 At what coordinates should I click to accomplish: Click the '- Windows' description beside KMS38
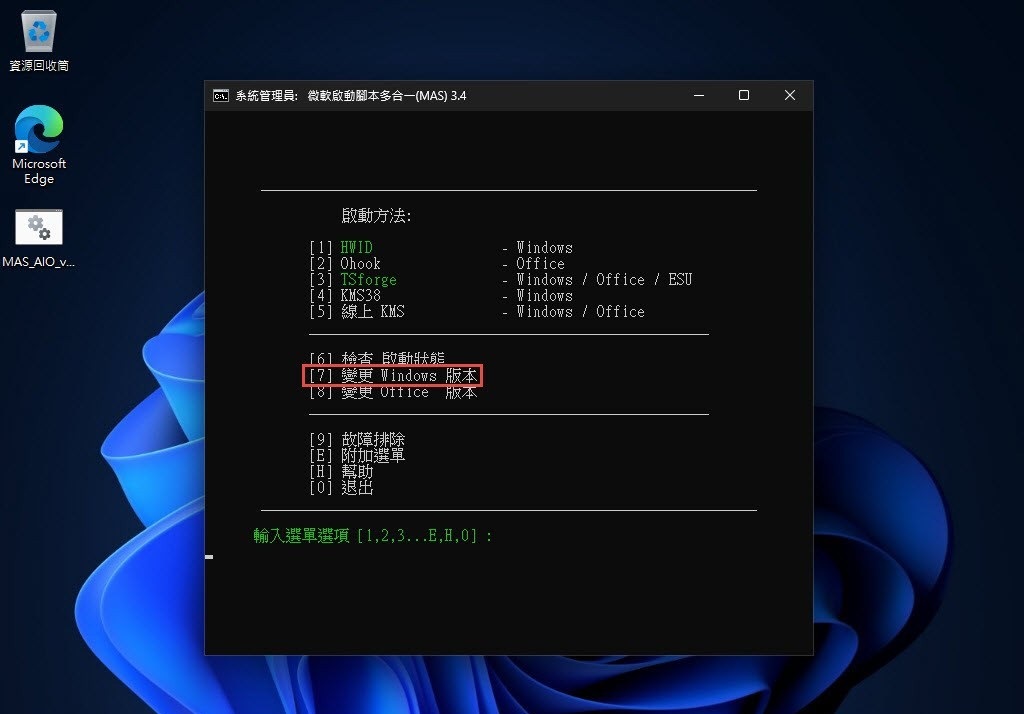pos(537,296)
